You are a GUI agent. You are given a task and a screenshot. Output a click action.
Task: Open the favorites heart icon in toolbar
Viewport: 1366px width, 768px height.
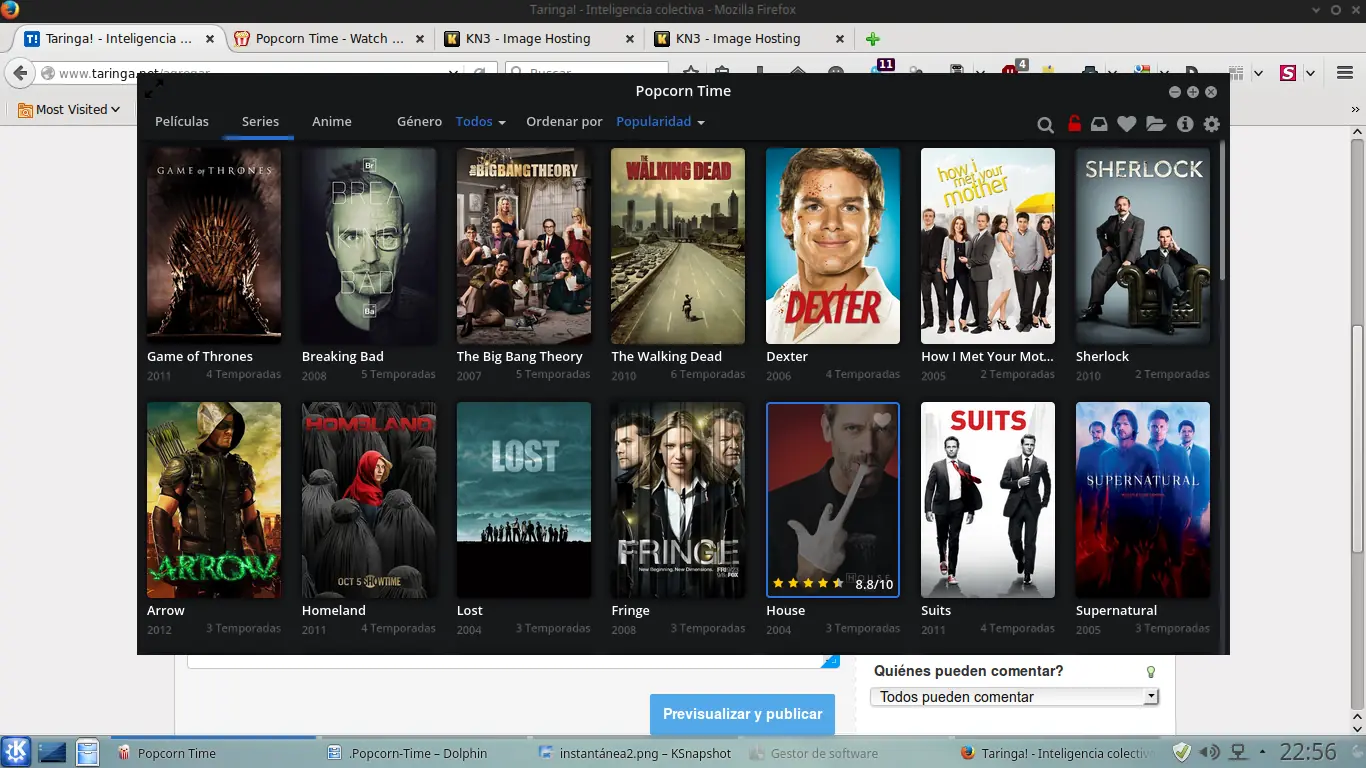[x=1127, y=124]
